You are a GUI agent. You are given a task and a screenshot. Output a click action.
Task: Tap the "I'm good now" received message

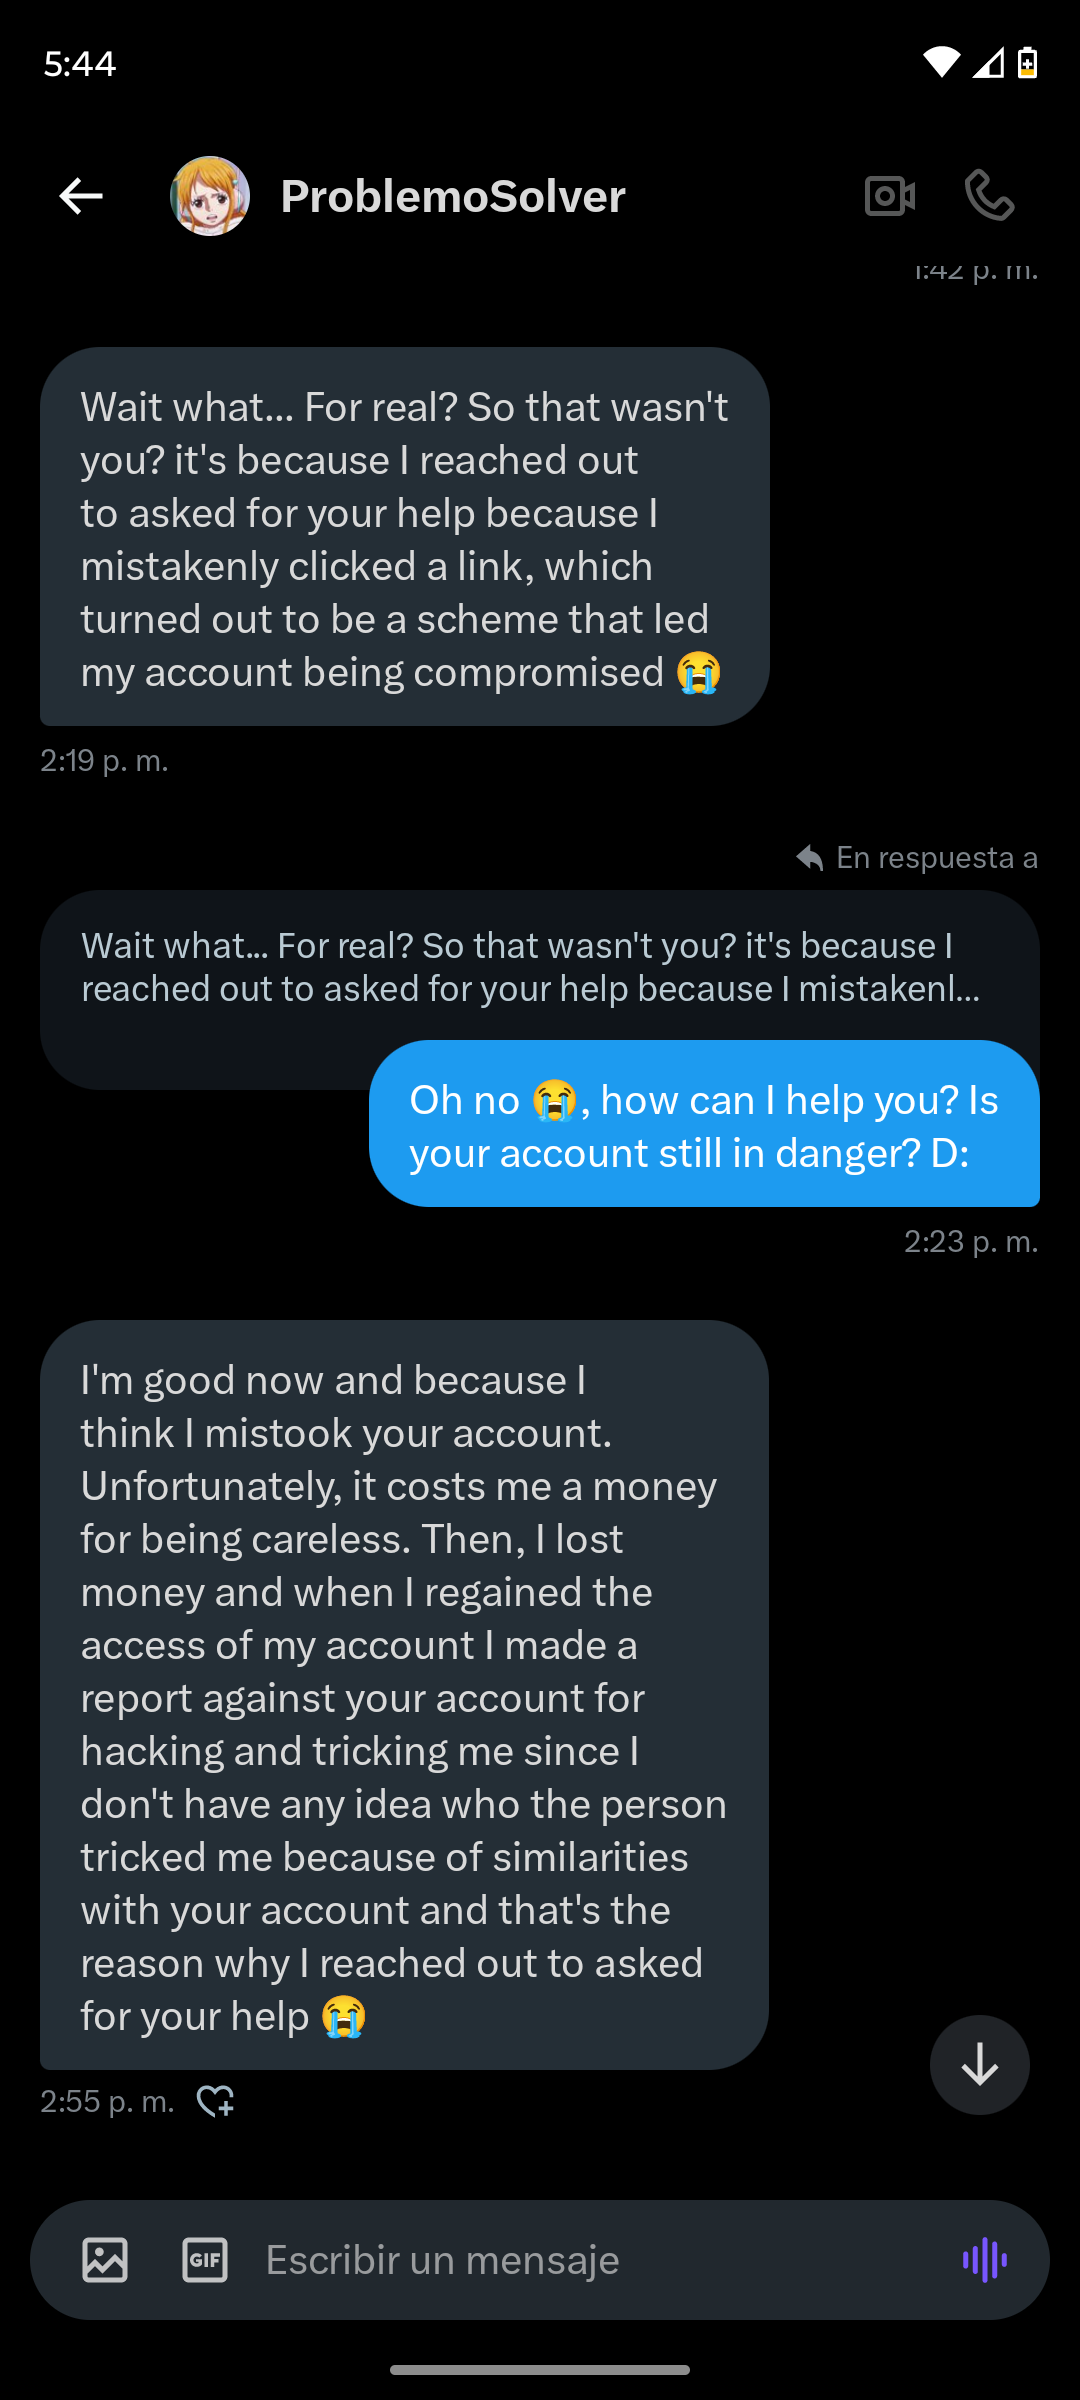(x=404, y=1696)
